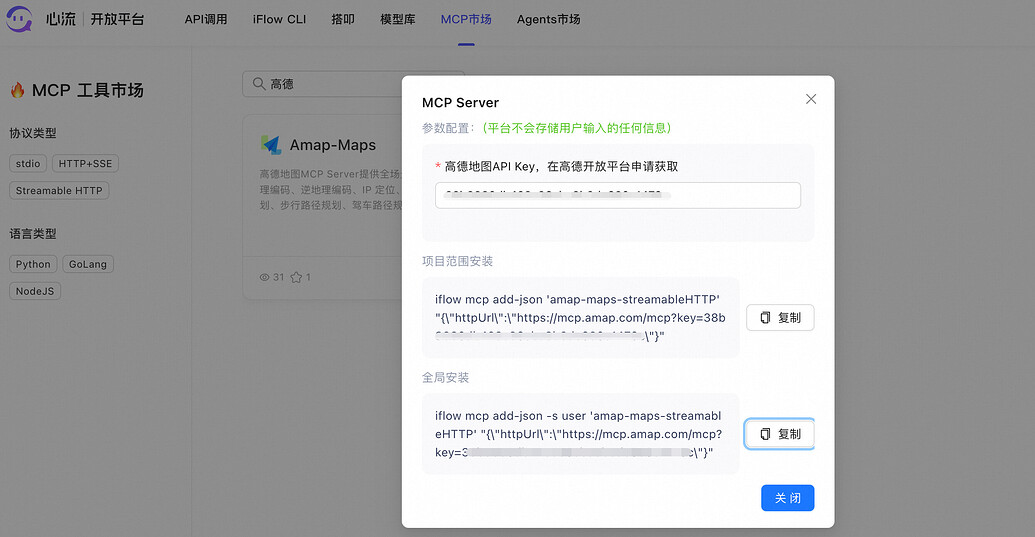Filter by GoLang language tag
Viewport: 1035px width, 537px height.
88,264
